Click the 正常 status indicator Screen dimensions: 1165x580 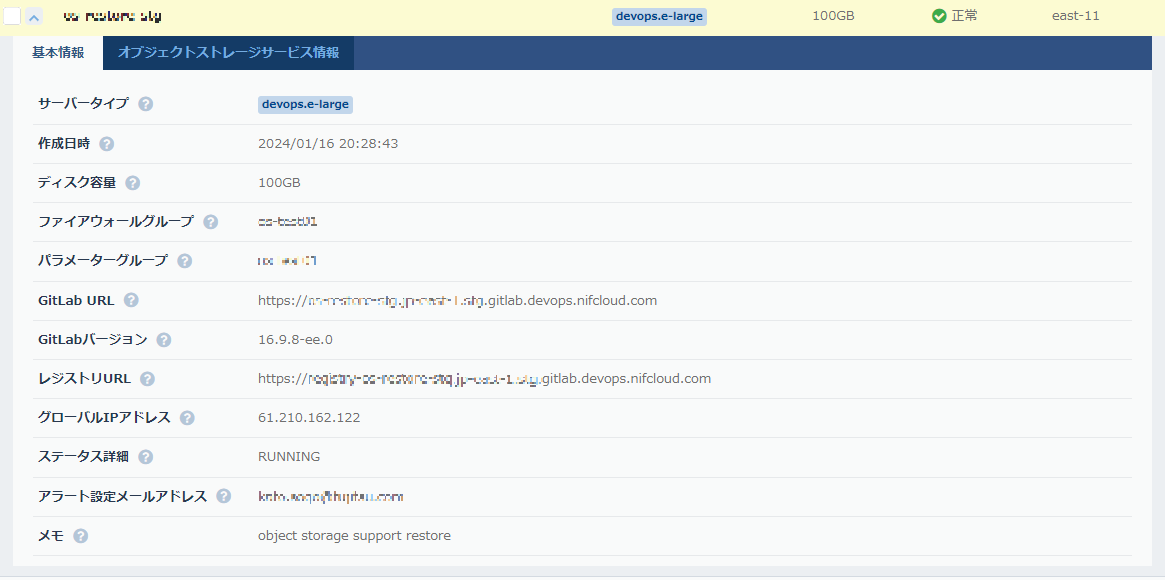[955, 16]
